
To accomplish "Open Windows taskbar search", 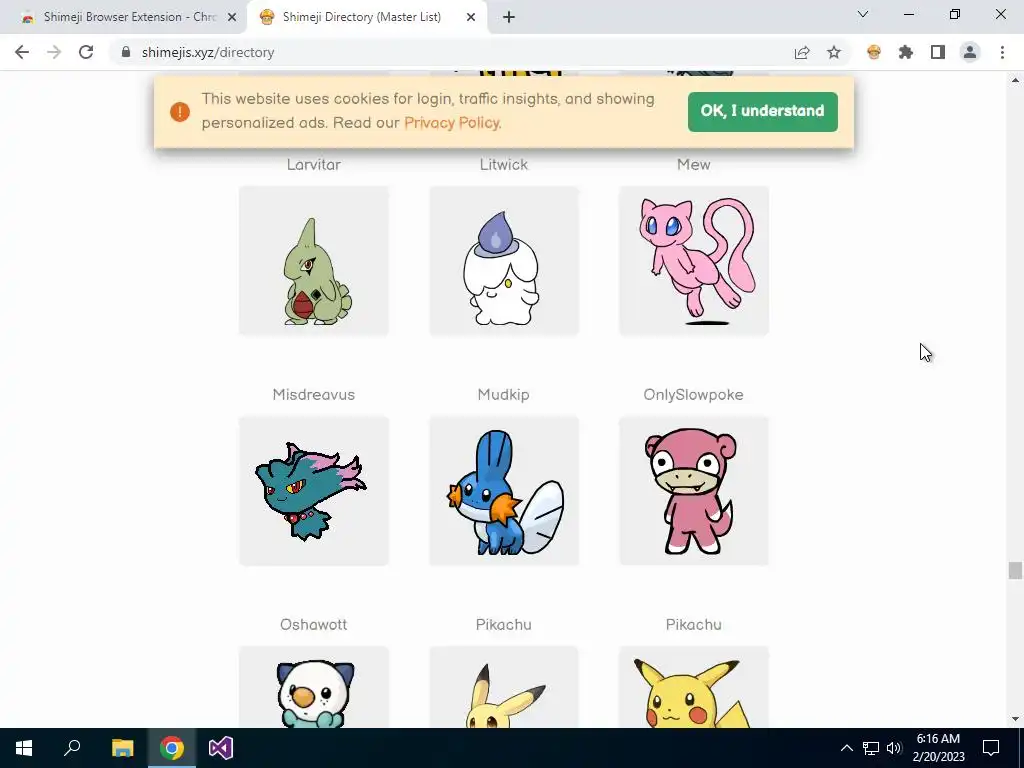I will [72, 748].
